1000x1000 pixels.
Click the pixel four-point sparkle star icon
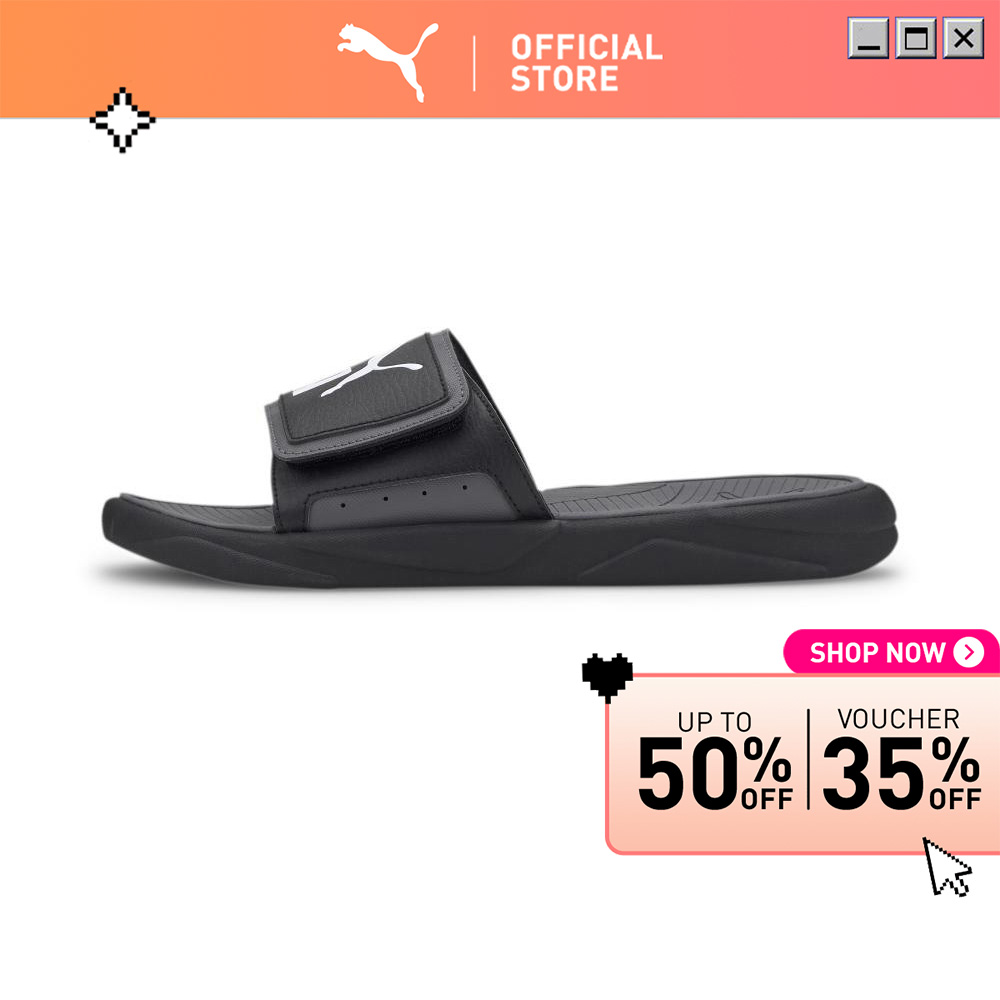122,120
